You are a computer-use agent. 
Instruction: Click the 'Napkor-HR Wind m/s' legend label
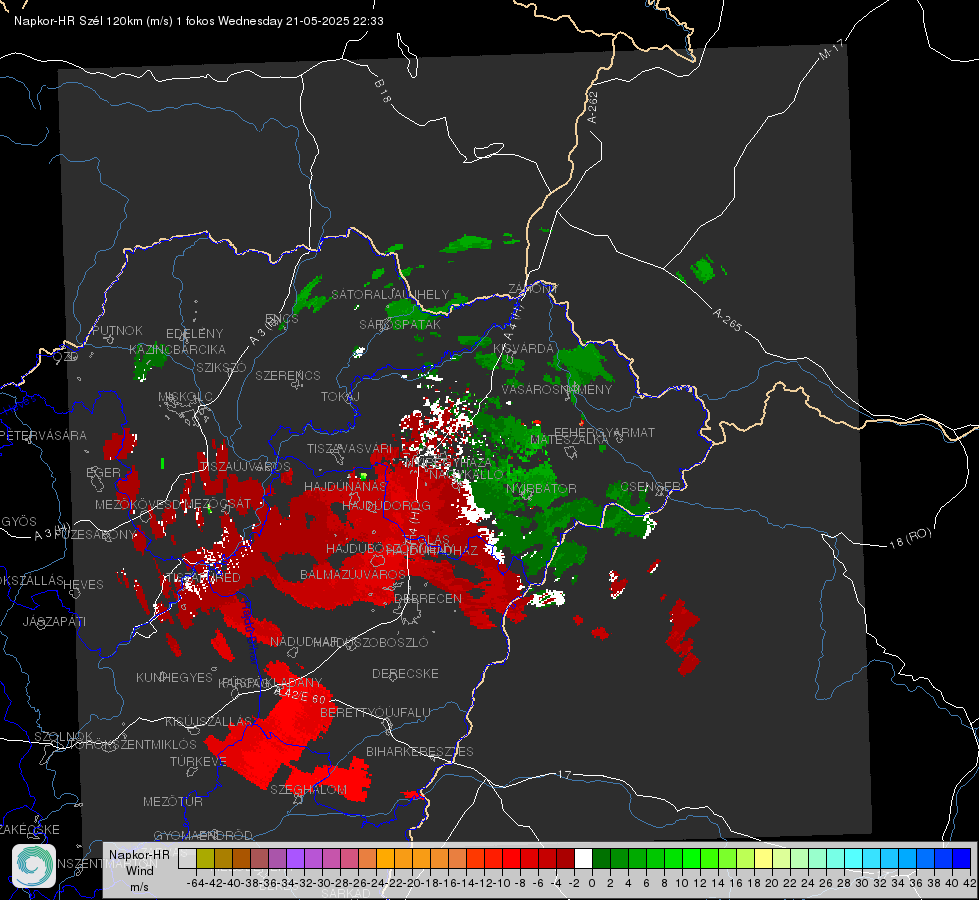pyautogui.click(x=139, y=870)
